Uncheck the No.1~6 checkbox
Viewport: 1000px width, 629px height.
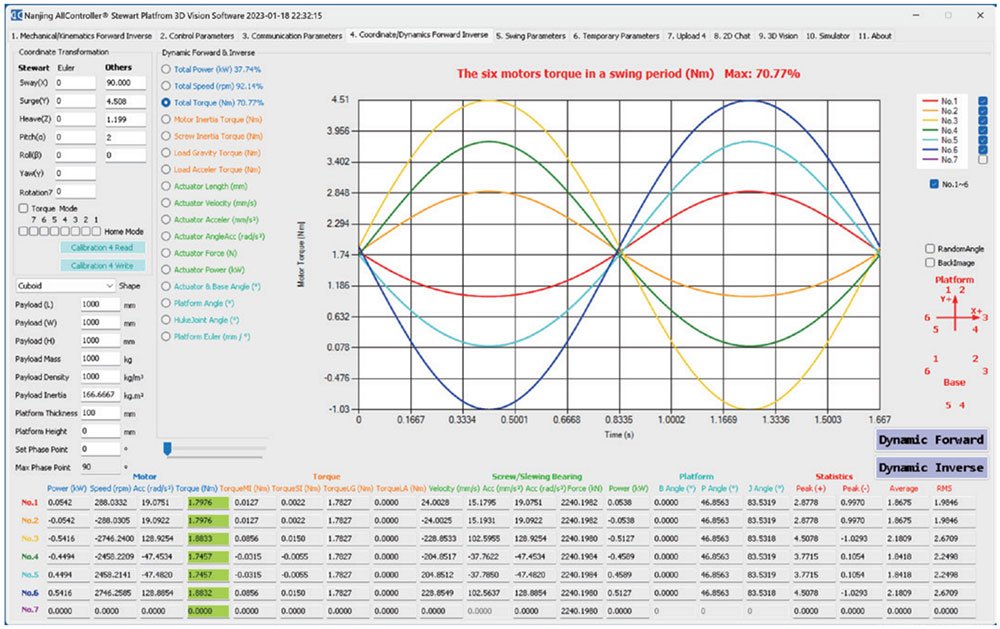(934, 183)
